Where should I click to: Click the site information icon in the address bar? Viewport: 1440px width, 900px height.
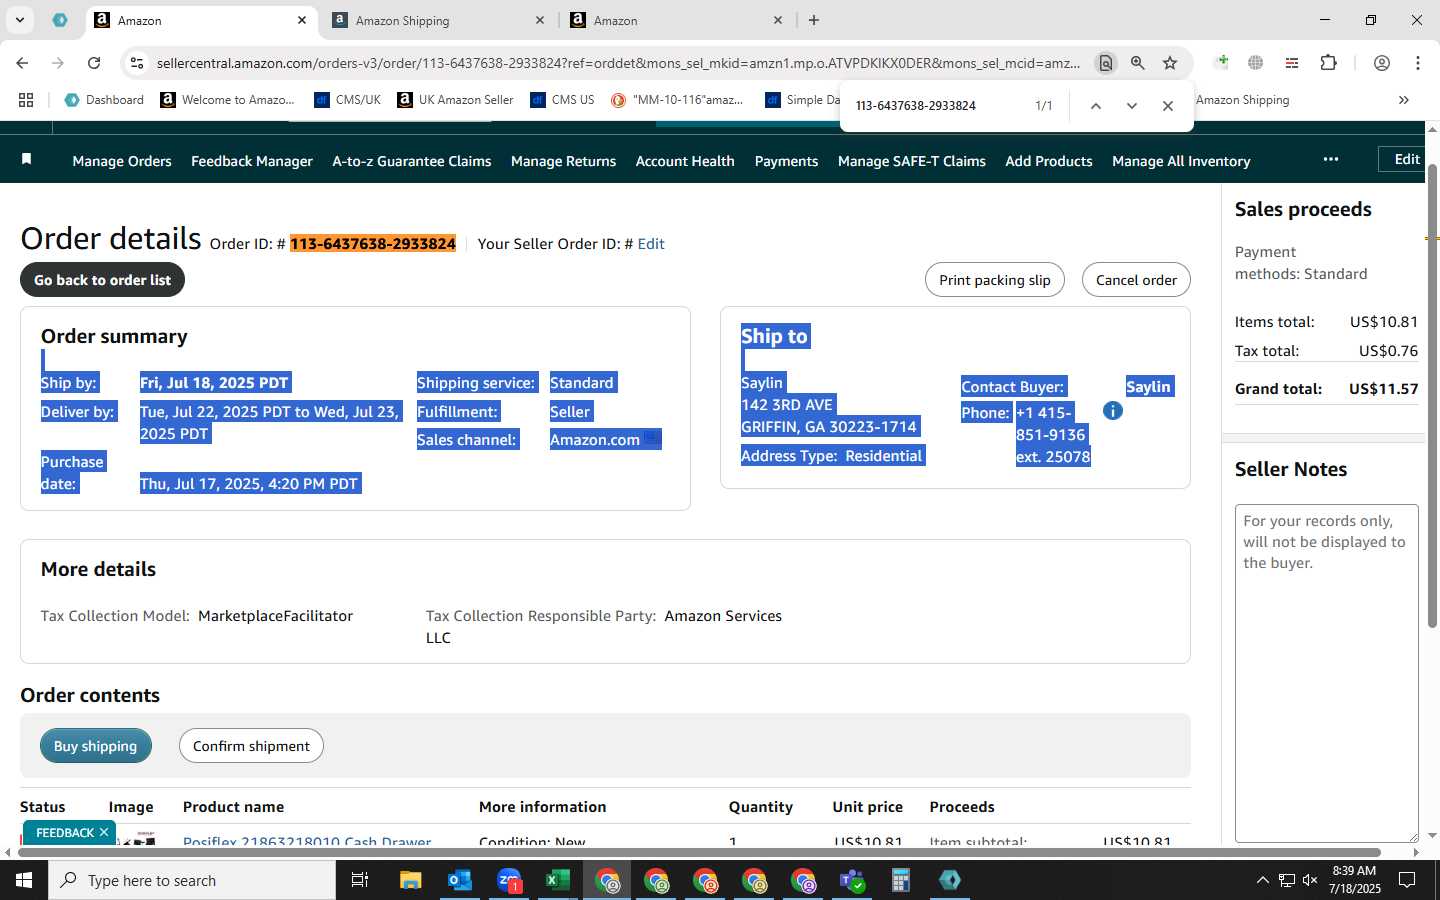point(137,63)
